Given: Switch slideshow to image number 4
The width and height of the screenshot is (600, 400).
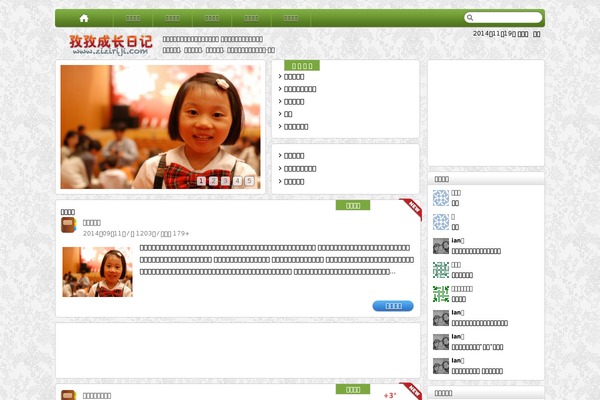Looking at the screenshot, I should (237, 181).
